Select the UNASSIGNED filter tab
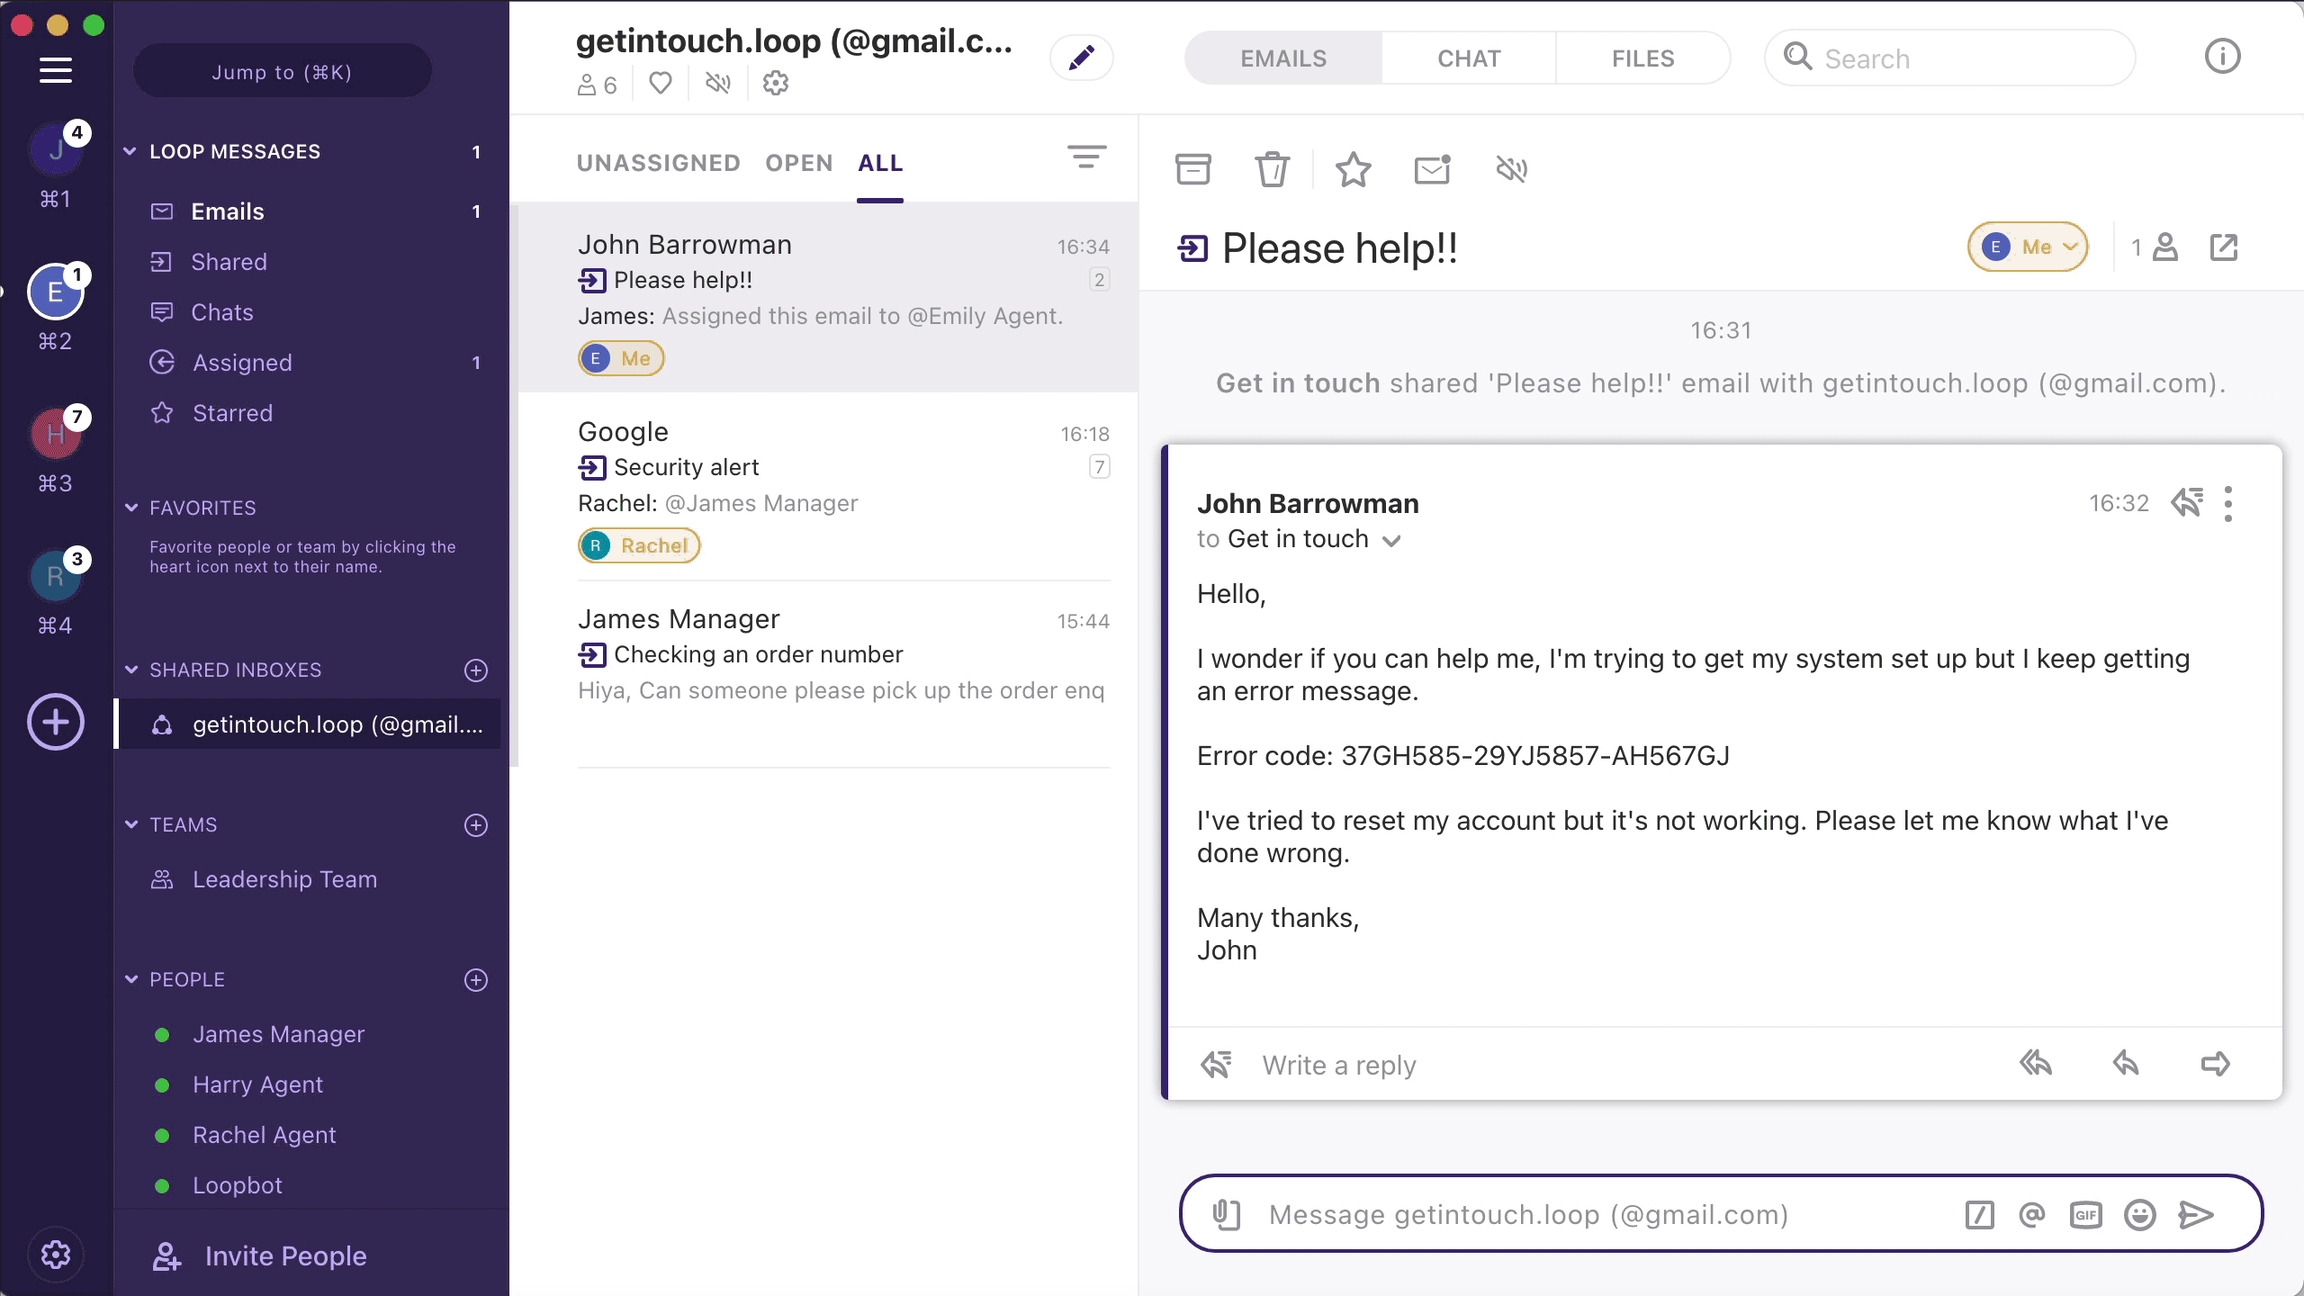Screen dimensions: 2304x1296 658,163
